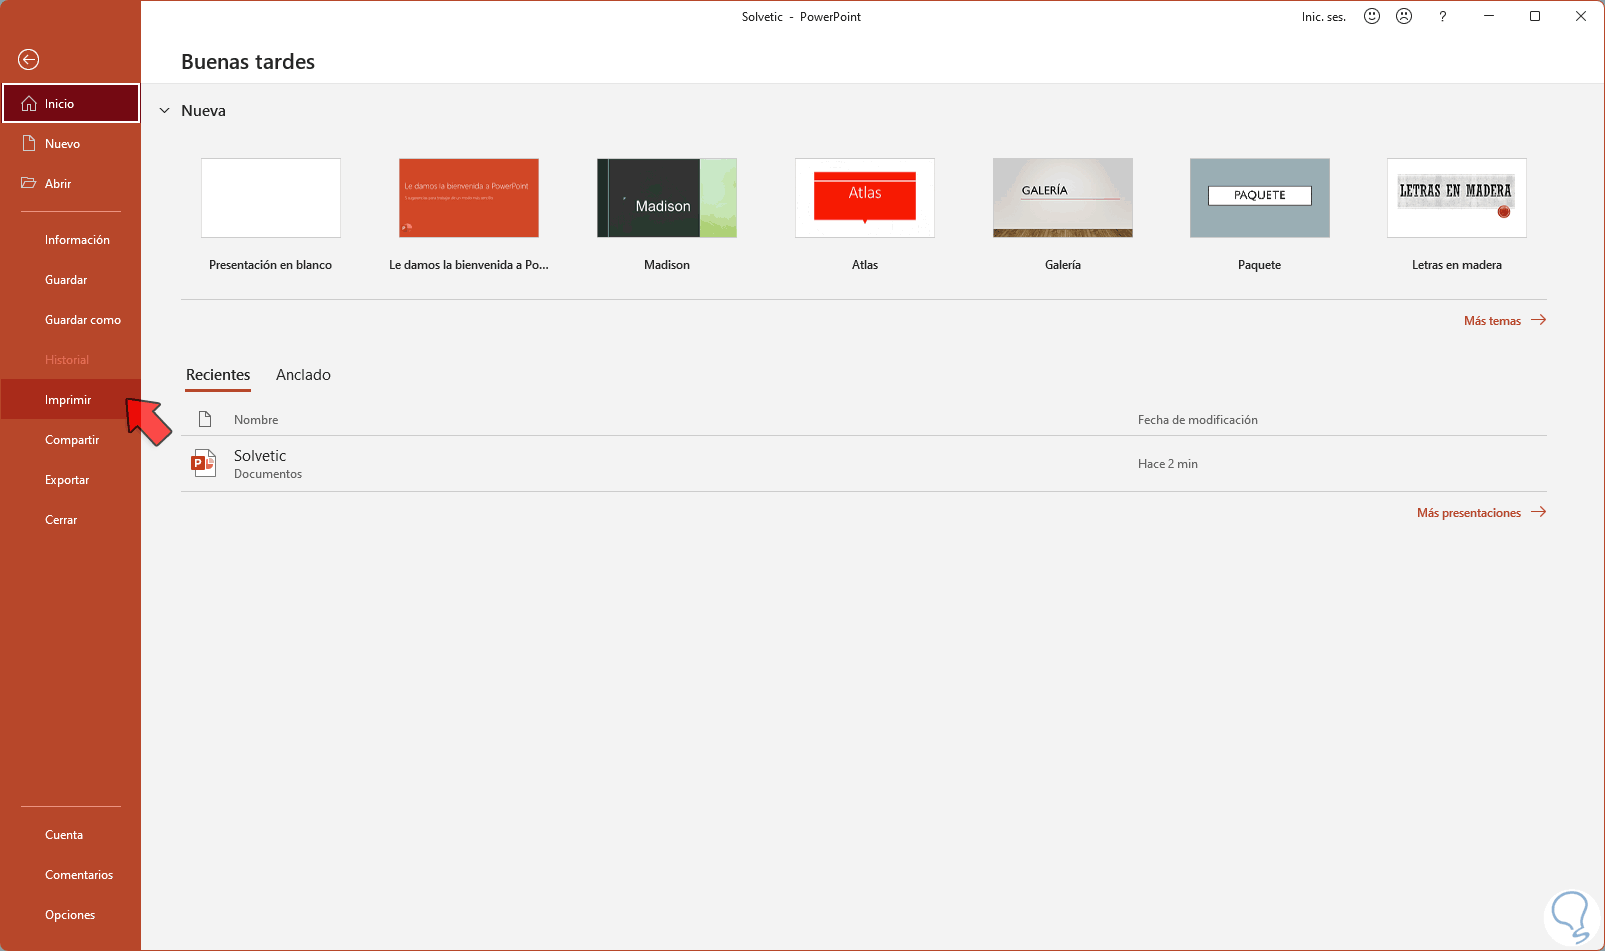Click the file type column header icon
Screen dimensions: 1605x951
pos(205,419)
